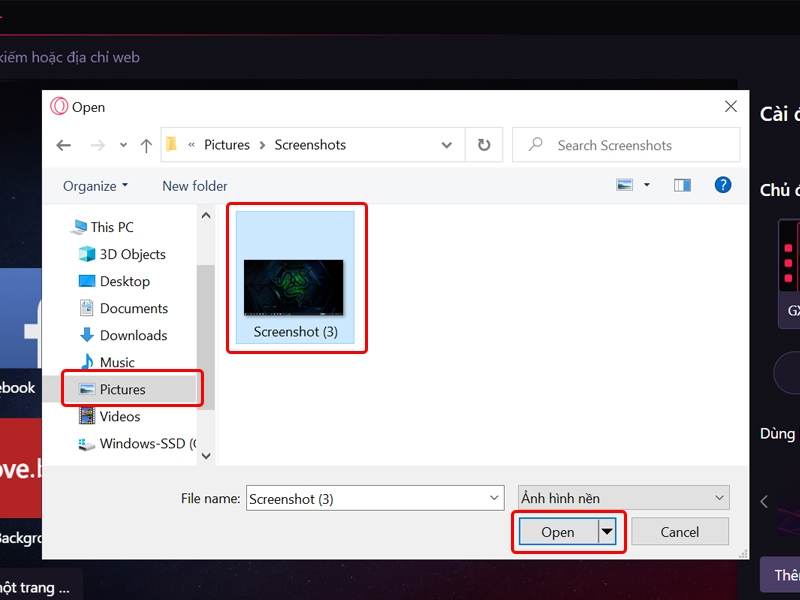Click the browser address bar search field
800x600 pixels.
pyautogui.click(x=69, y=57)
